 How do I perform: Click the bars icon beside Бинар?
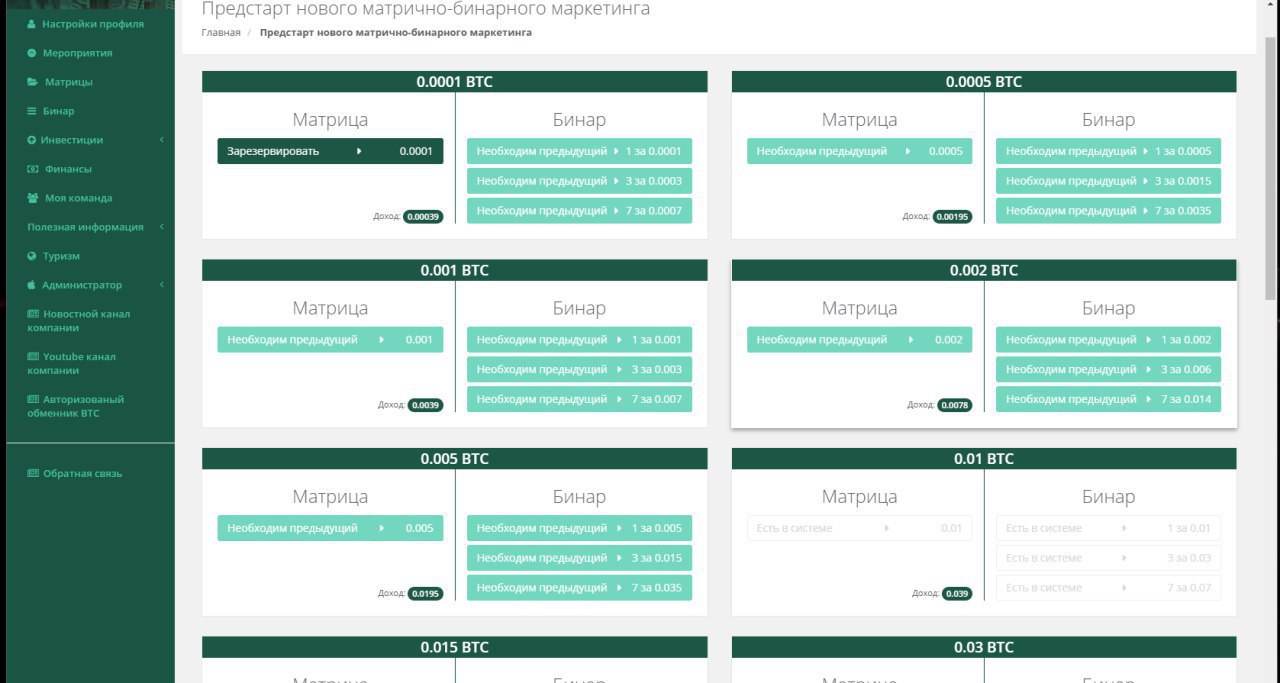pyautogui.click(x=32, y=111)
